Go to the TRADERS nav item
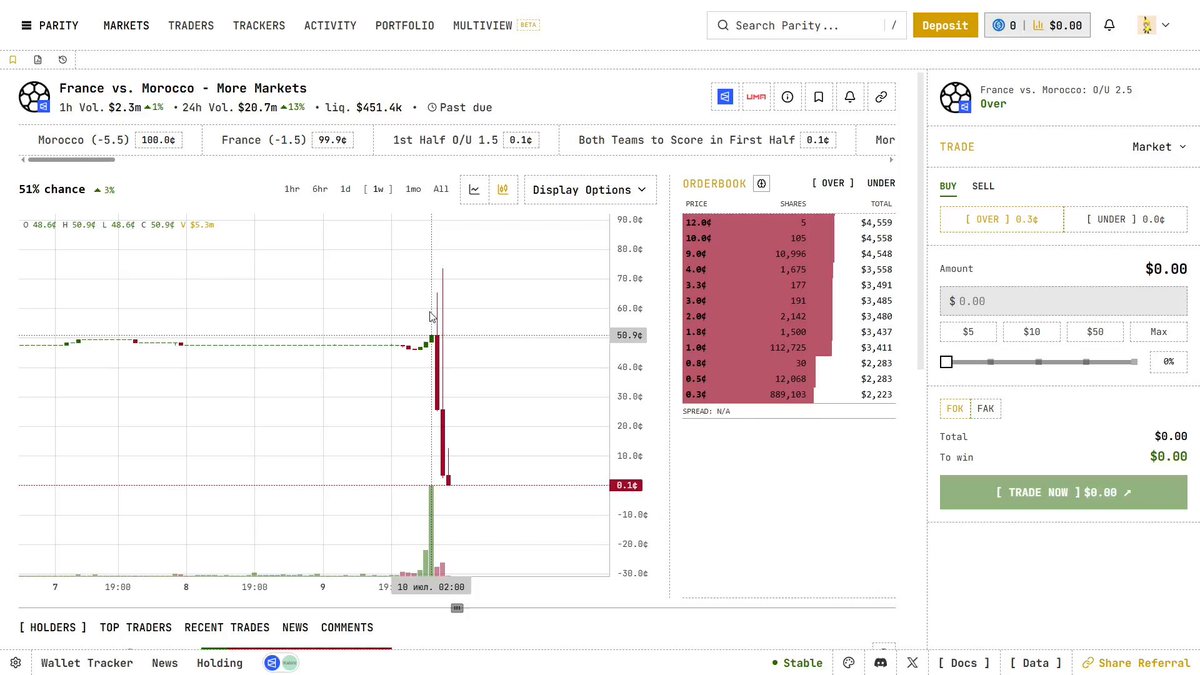 click(x=191, y=25)
